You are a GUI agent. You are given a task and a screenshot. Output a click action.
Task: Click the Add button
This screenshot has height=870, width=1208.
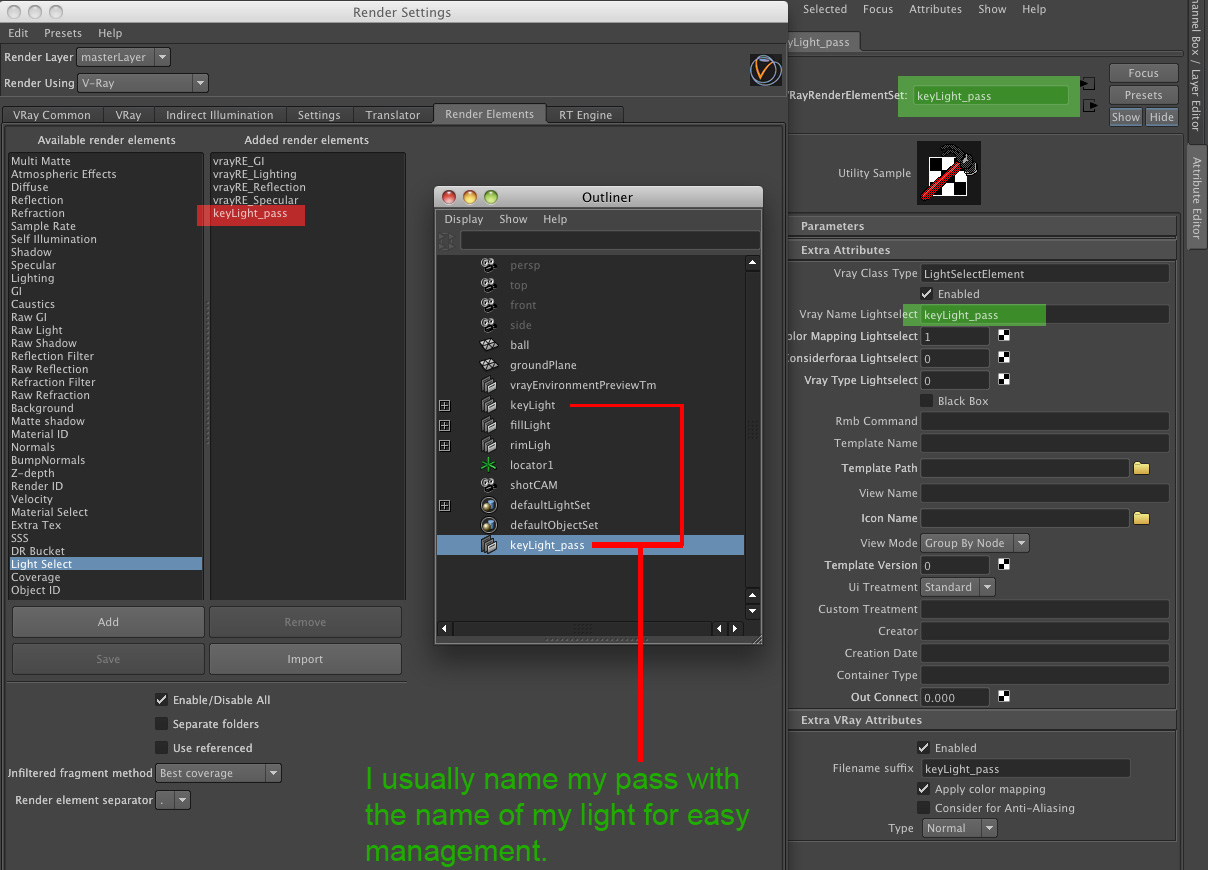(108, 622)
